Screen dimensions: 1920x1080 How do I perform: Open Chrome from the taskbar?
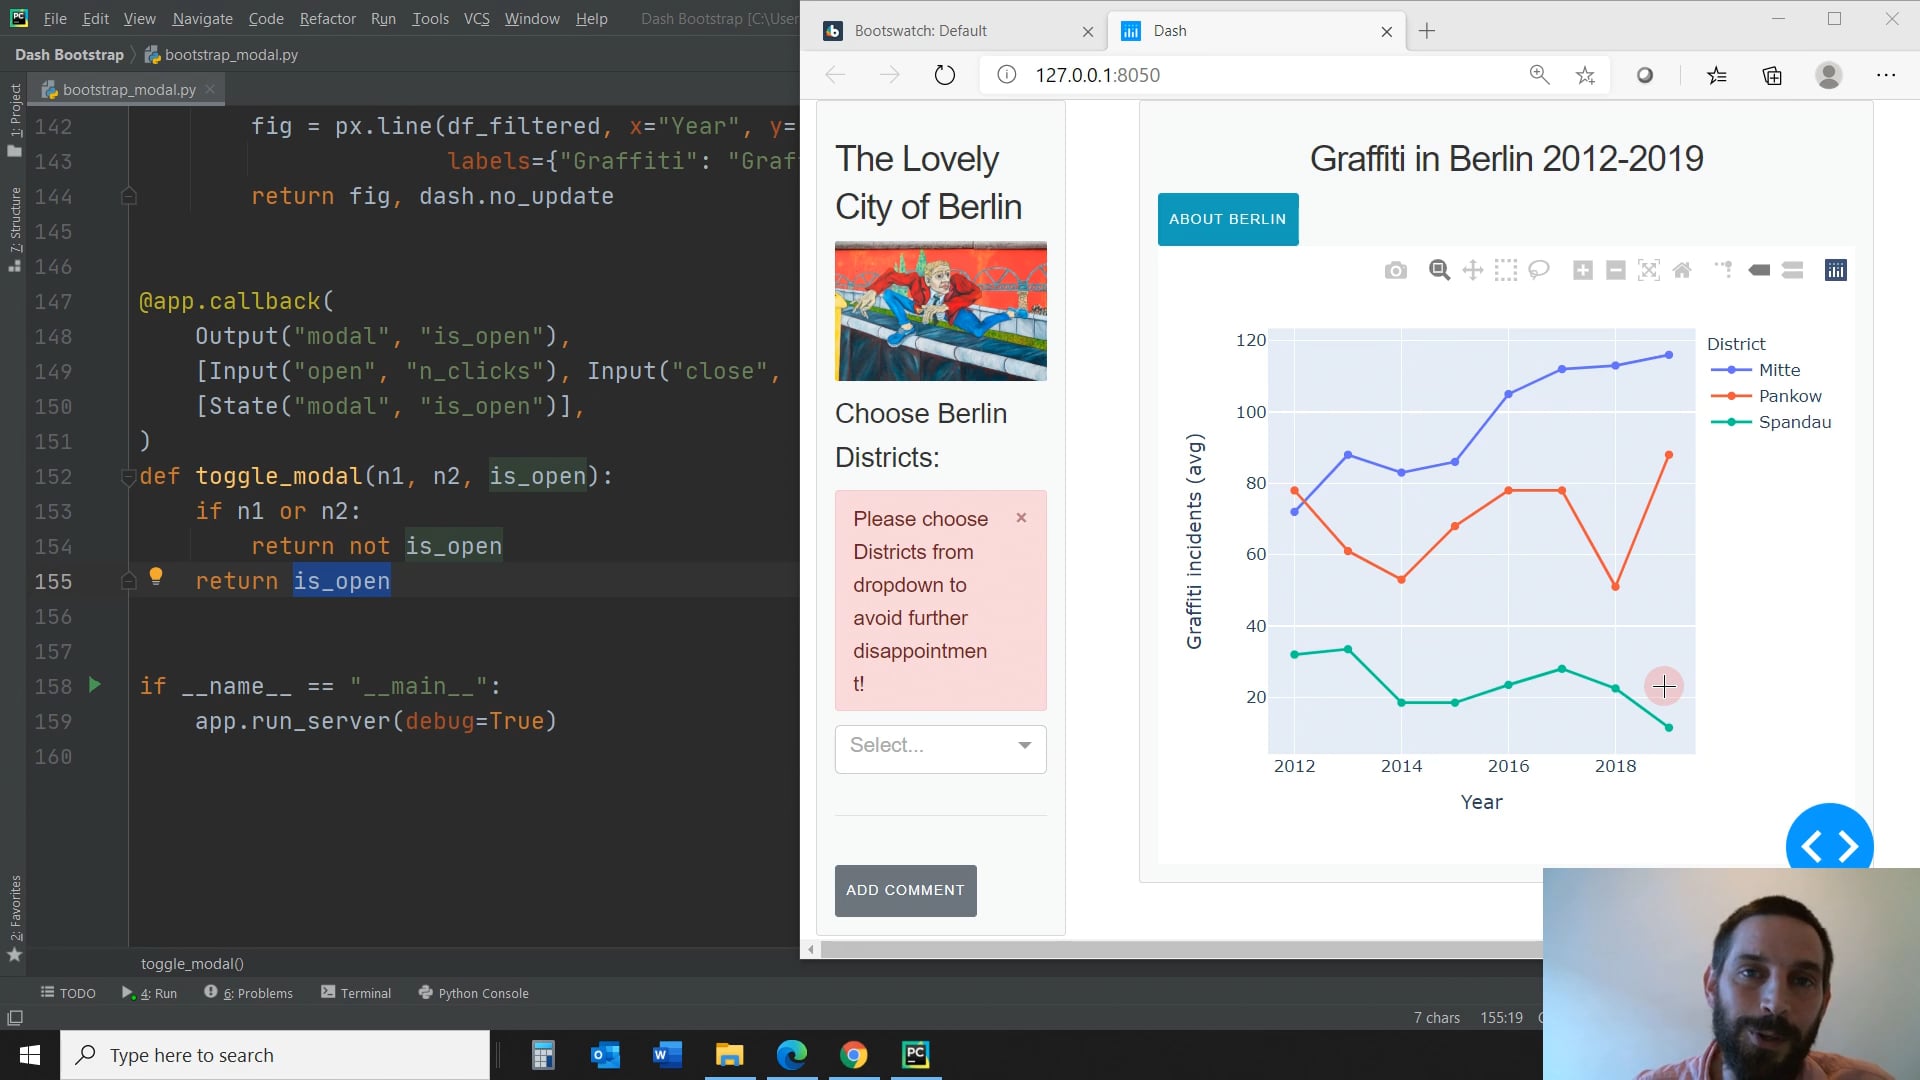pos(854,1054)
